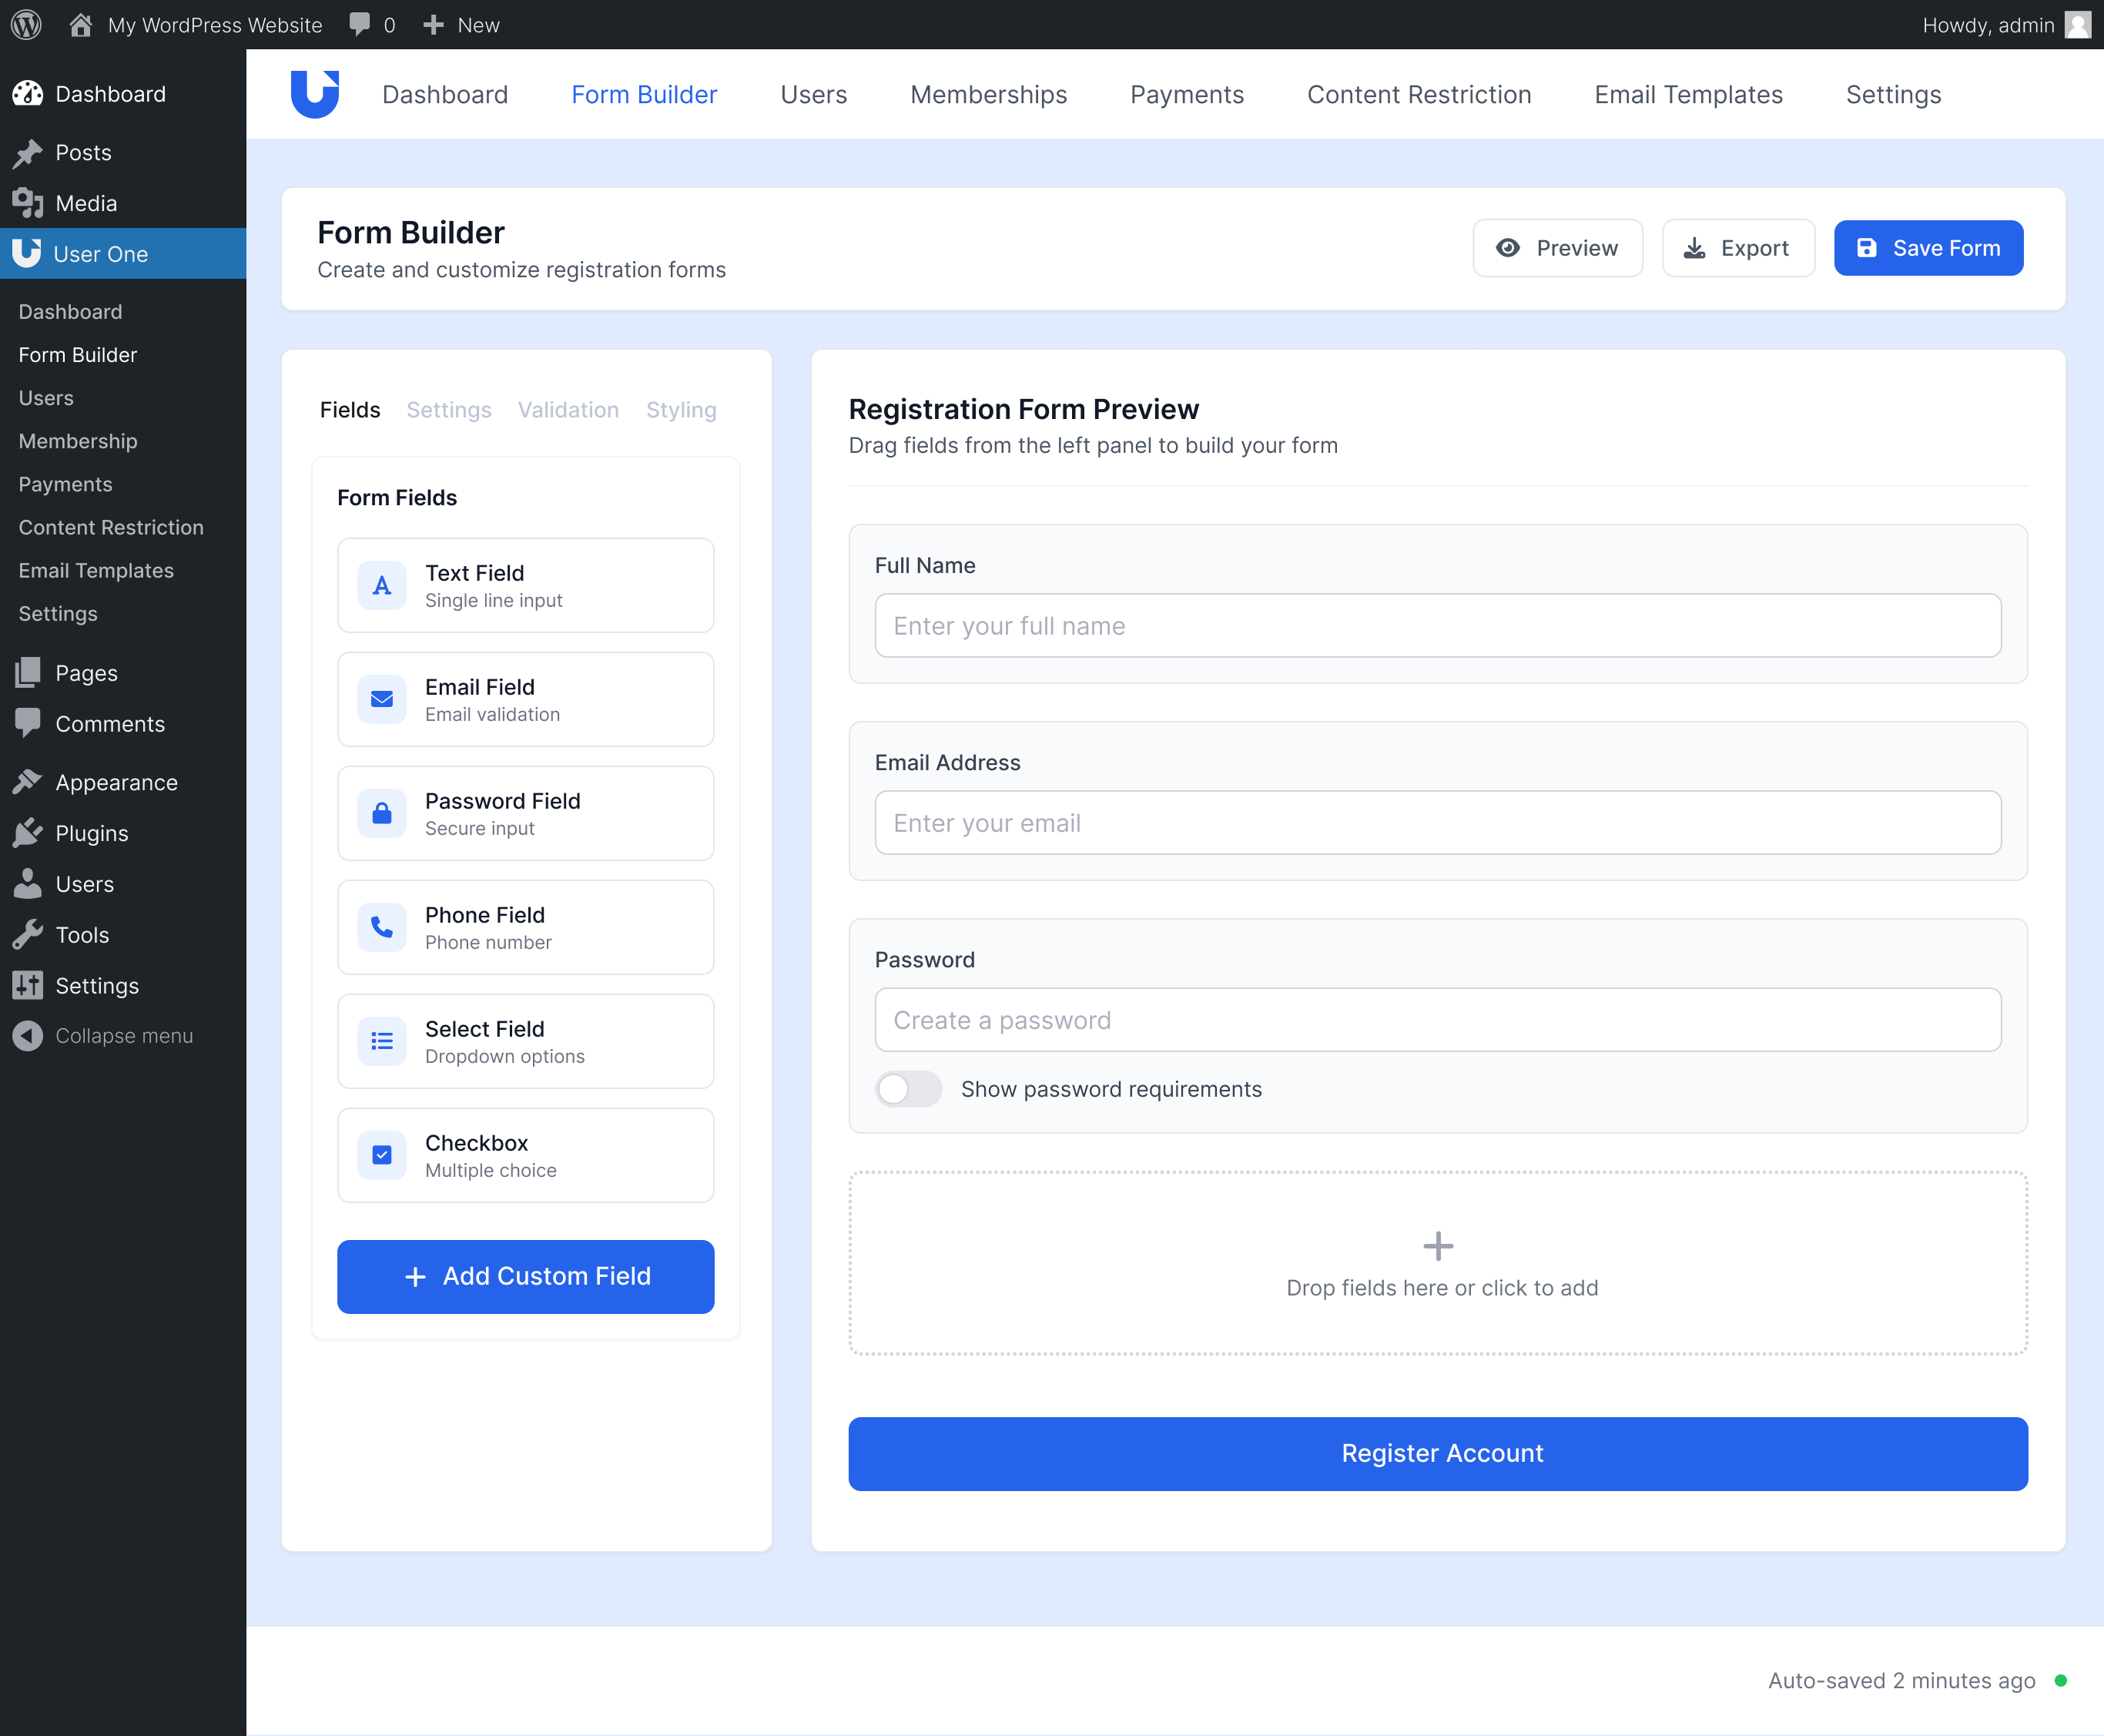This screenshot has width=2104, height=1736.
Task: Click the Email Field envelope icon
Action: click(381, 699)
